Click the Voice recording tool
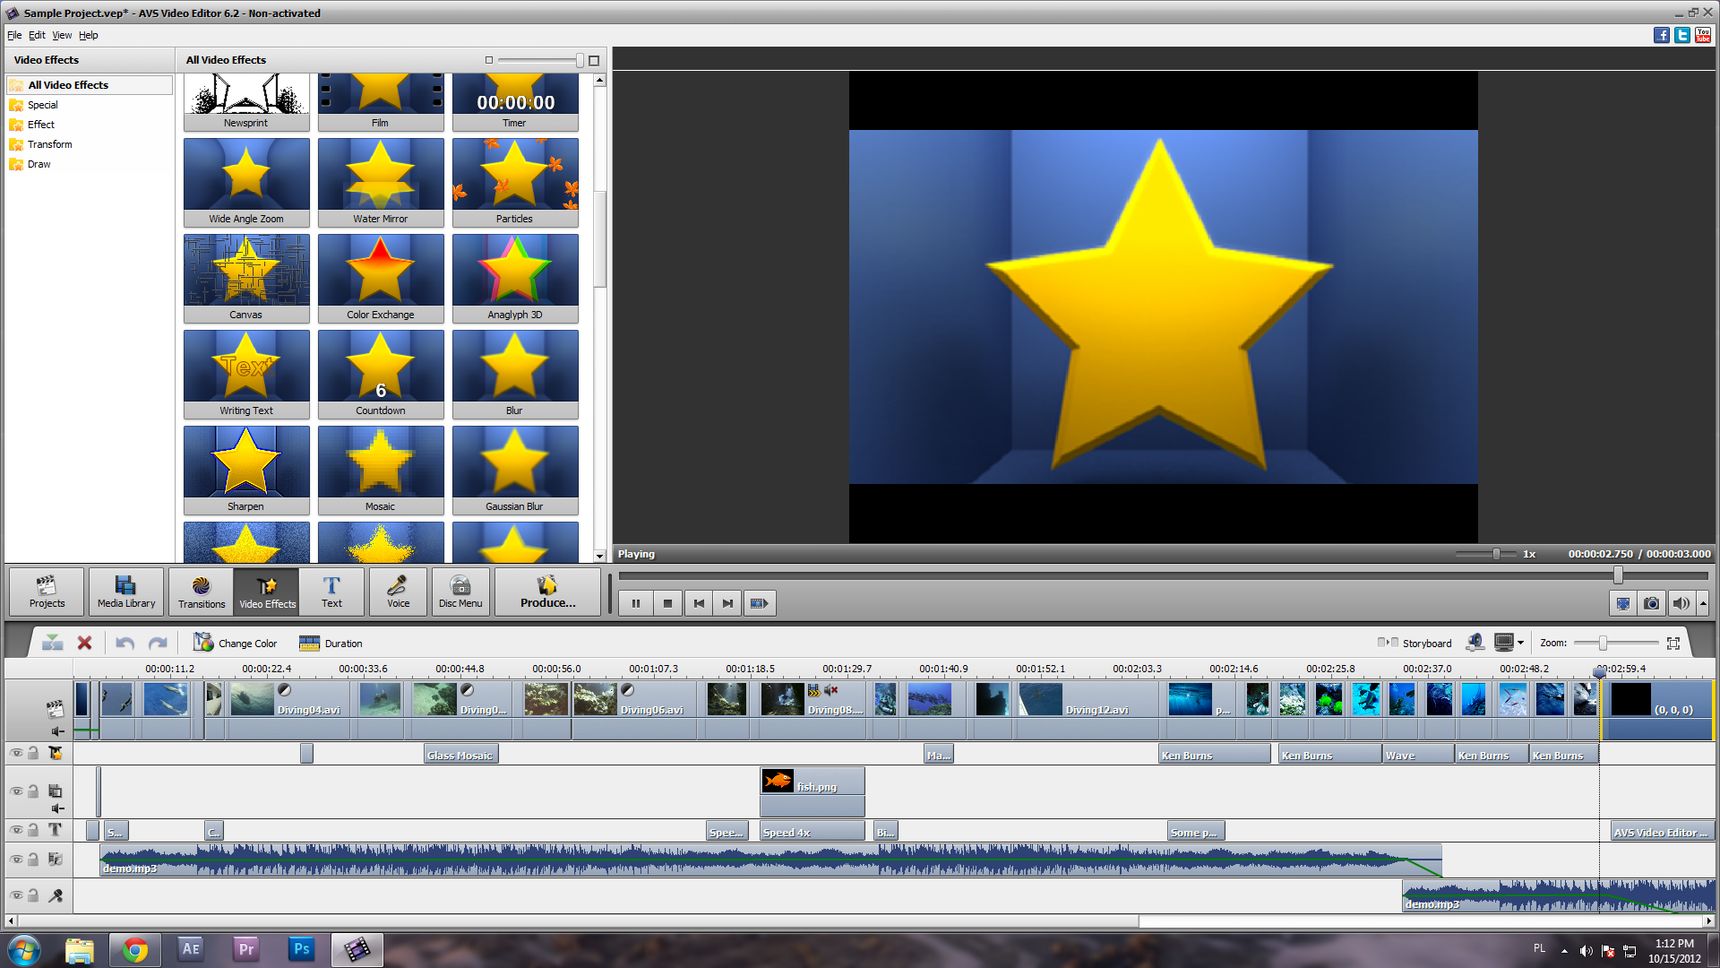1720x968 pixels. click(x=398, y=590)
